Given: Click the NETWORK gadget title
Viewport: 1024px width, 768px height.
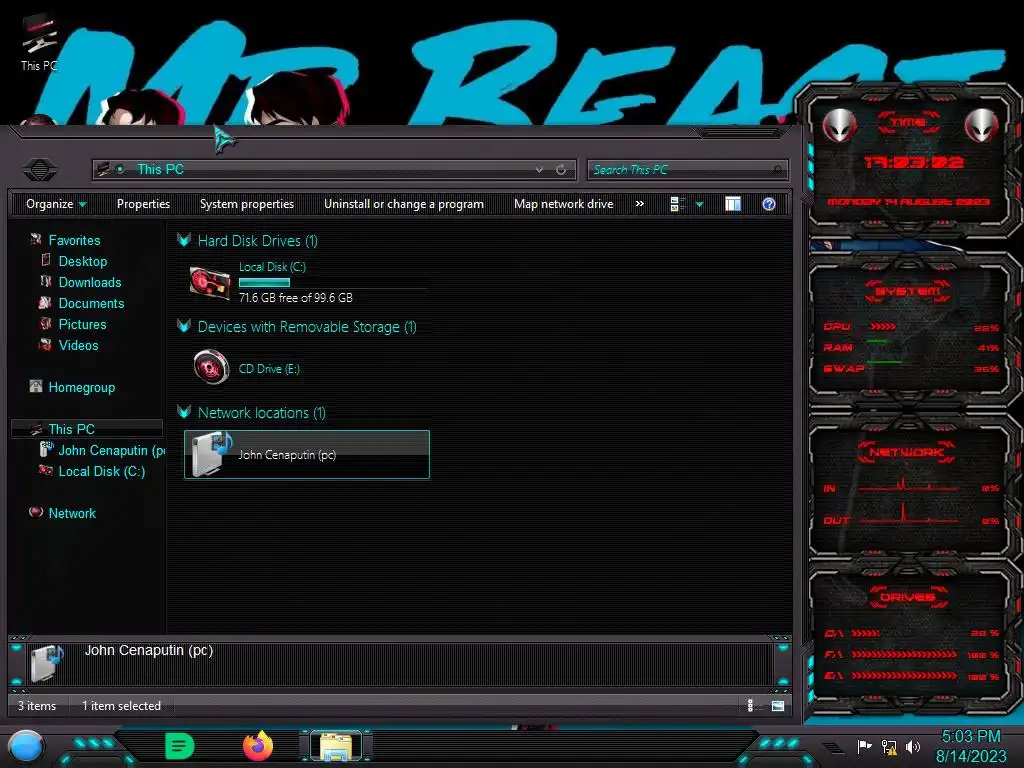Looking at the screenshot, I should point(906,452).
